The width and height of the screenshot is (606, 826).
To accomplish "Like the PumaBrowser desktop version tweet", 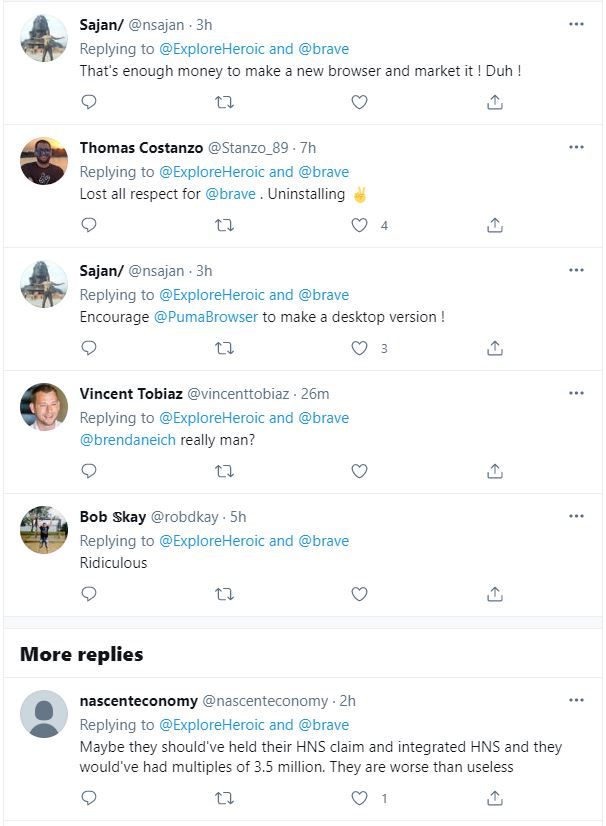I will [360, 348].
